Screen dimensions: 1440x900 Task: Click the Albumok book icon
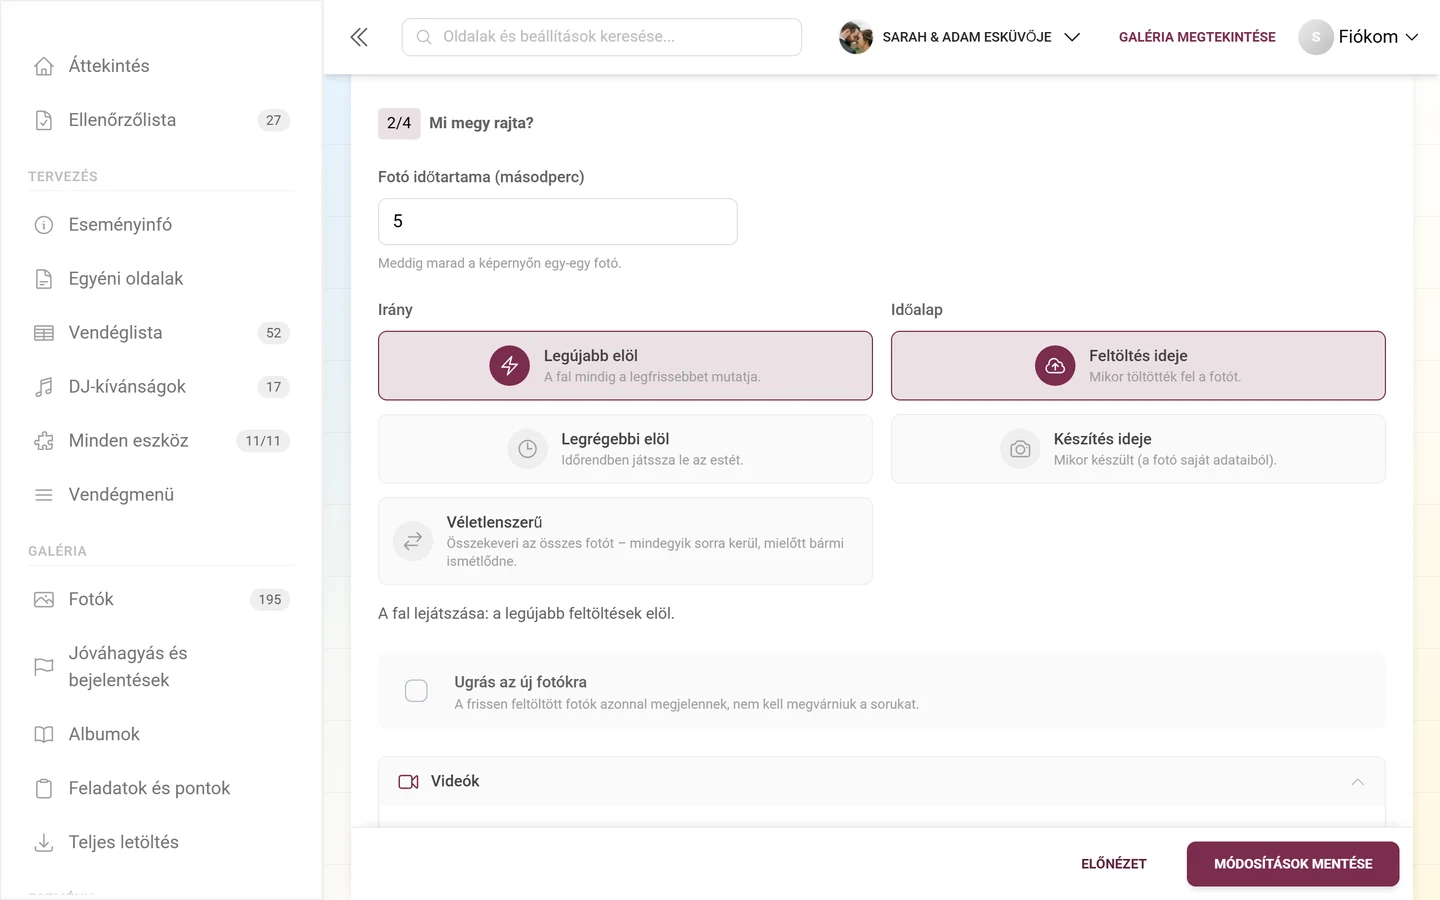coord(44,735)
